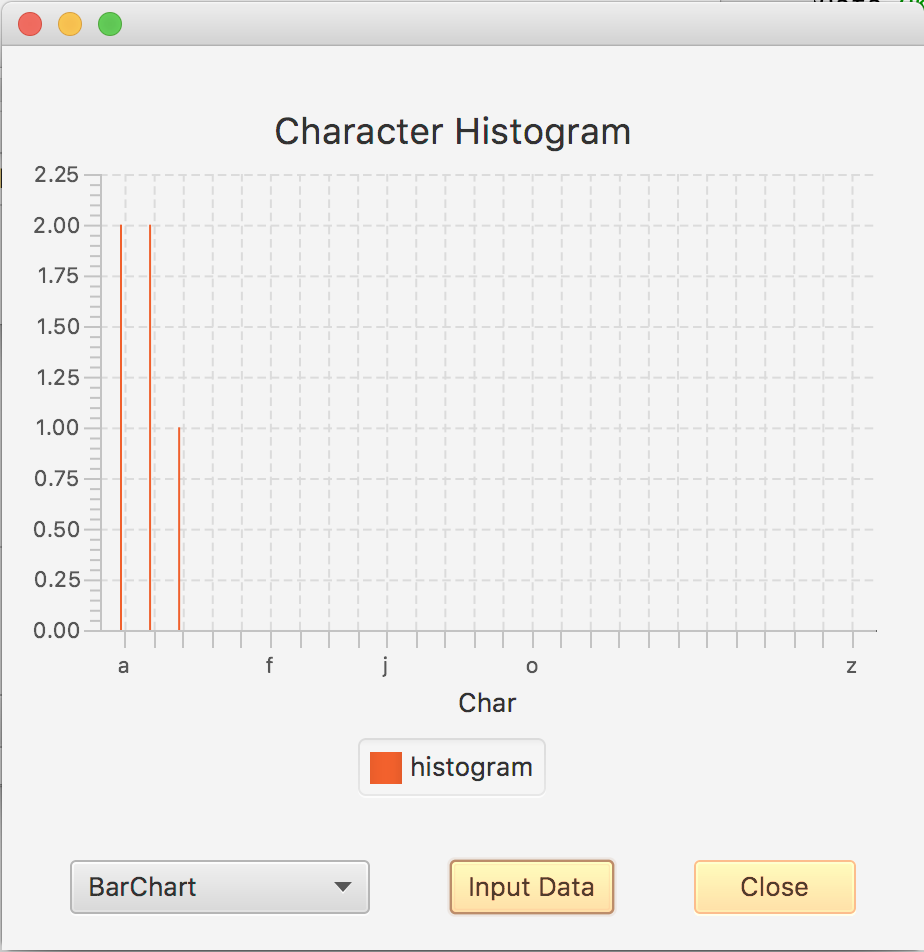Screen dimensions: 924x952
Task: Click the 'j' label on x-axis
Action: [384, 664]
